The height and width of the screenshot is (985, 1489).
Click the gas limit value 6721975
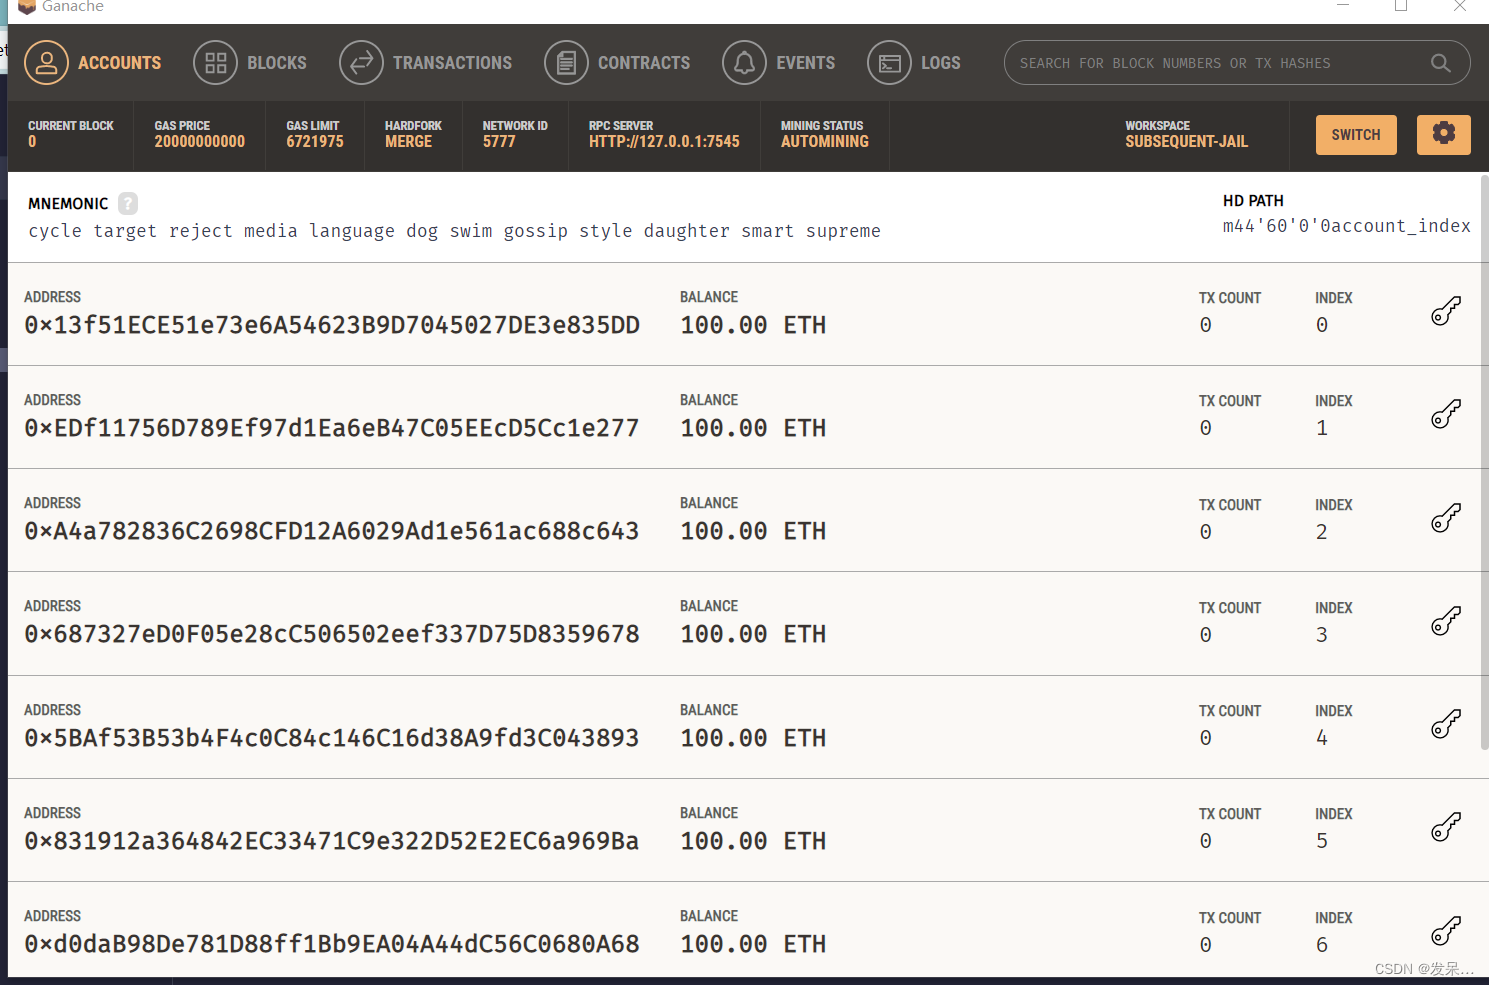coord(315,142)
